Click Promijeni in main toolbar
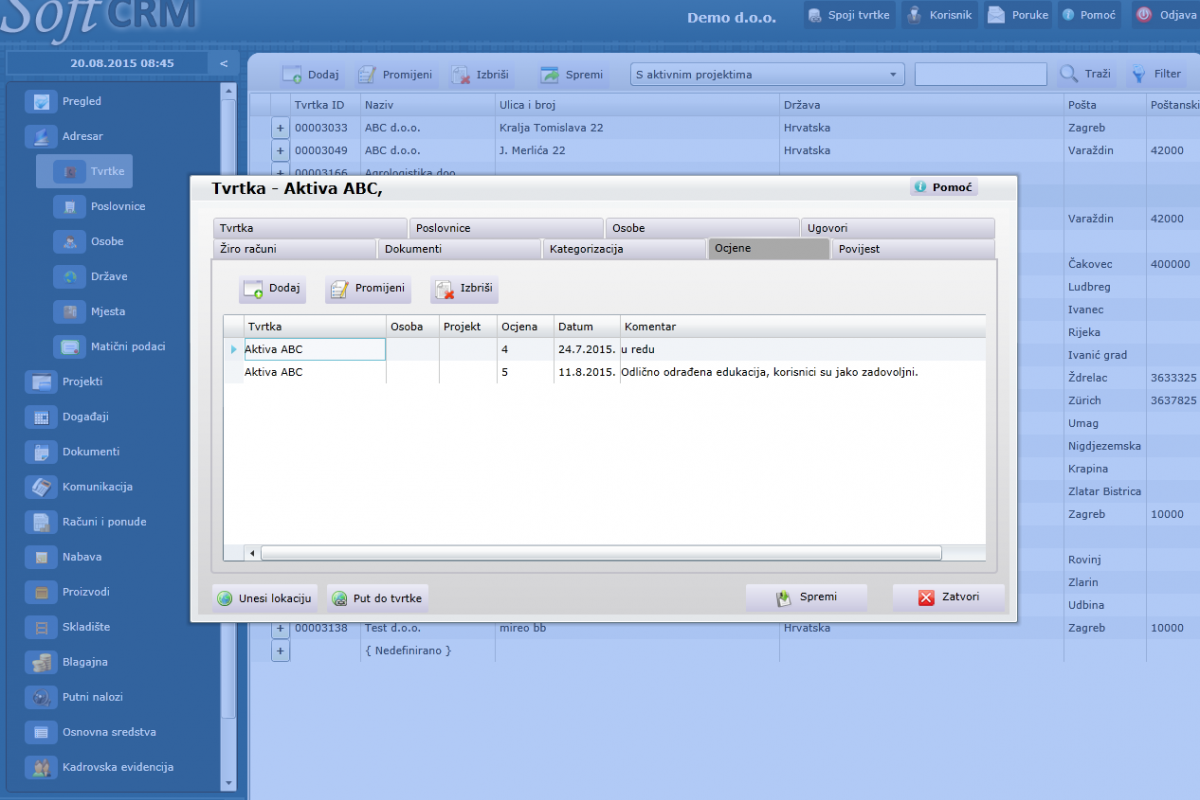Screen dimensions: 1200x800 (x=395, y=75)
